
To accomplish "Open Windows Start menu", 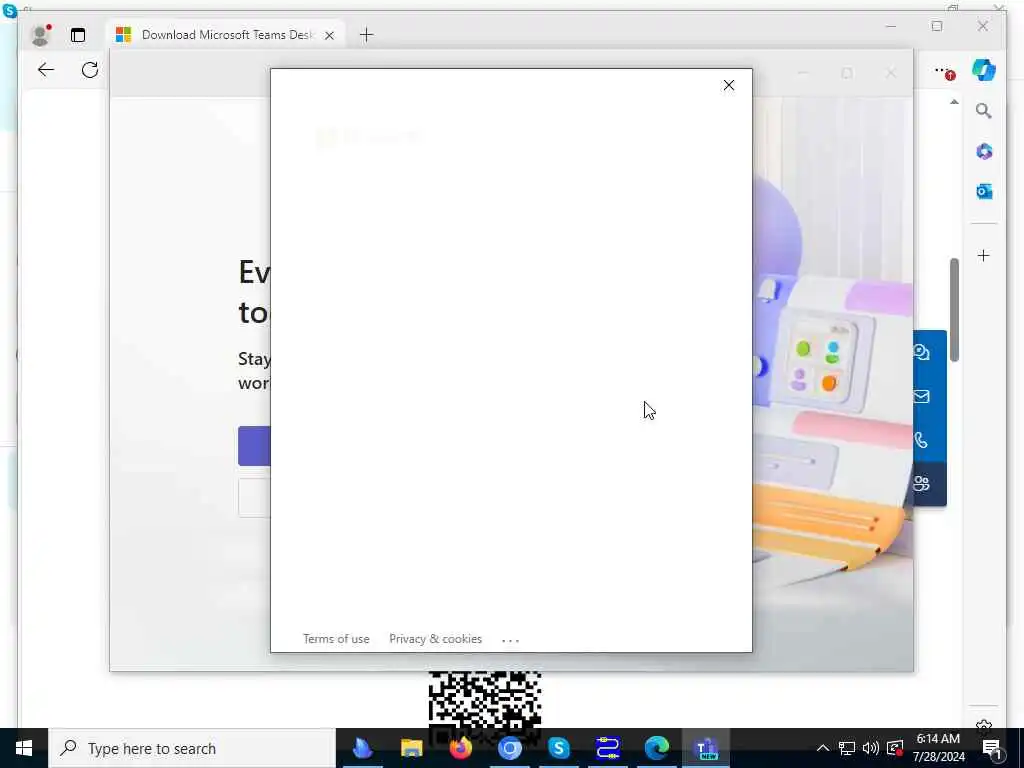I will tap(24, 748).
